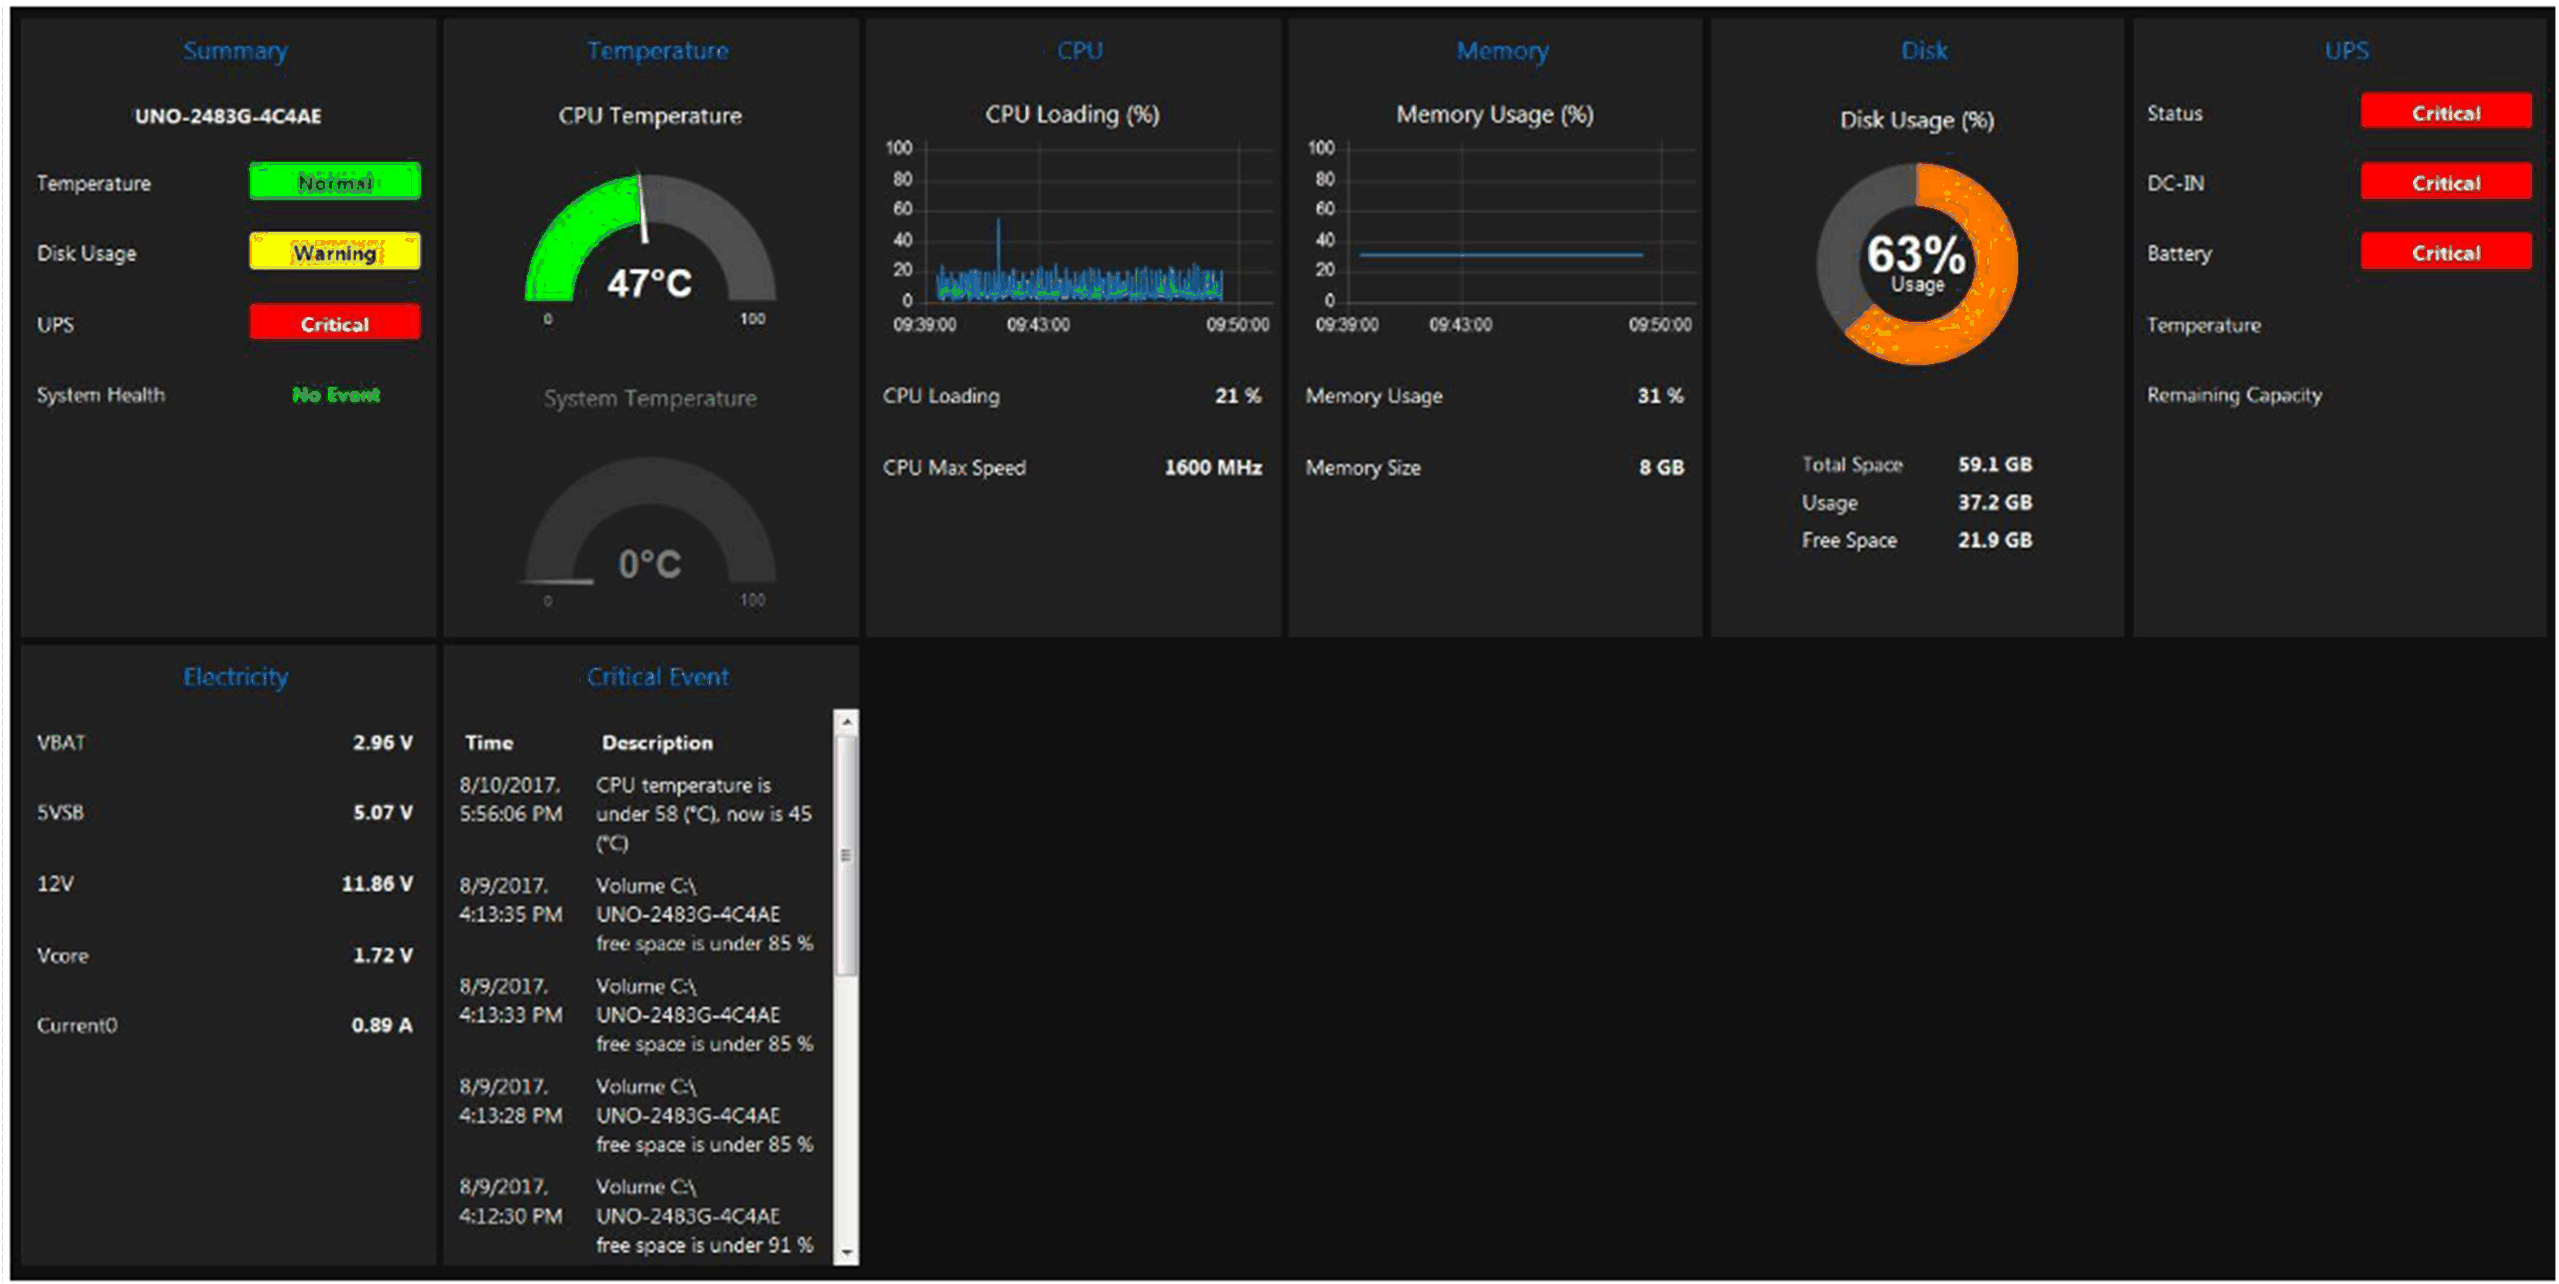Select the CPU temperature under 58 event
Screen dimensions: 2559x1284
pos(703,813)
